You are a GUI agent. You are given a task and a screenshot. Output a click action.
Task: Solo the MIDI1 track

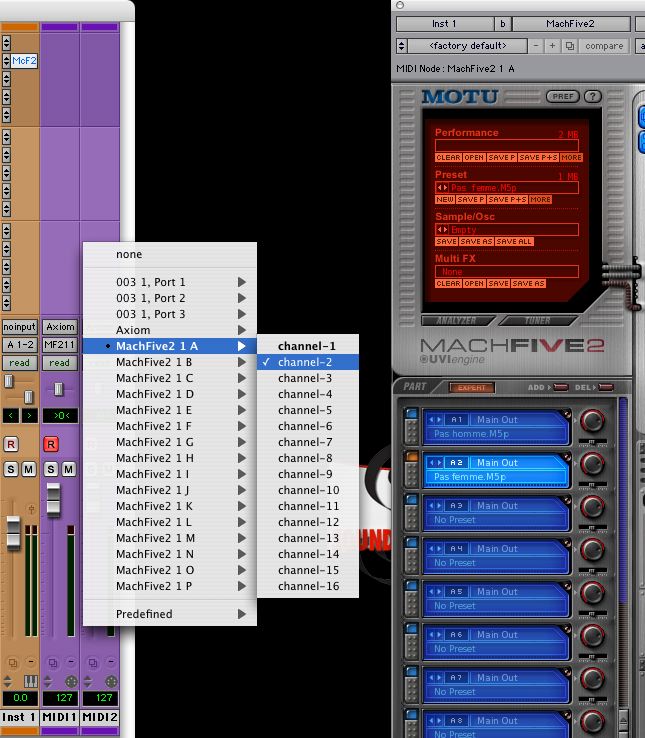(x=51, y=469)
